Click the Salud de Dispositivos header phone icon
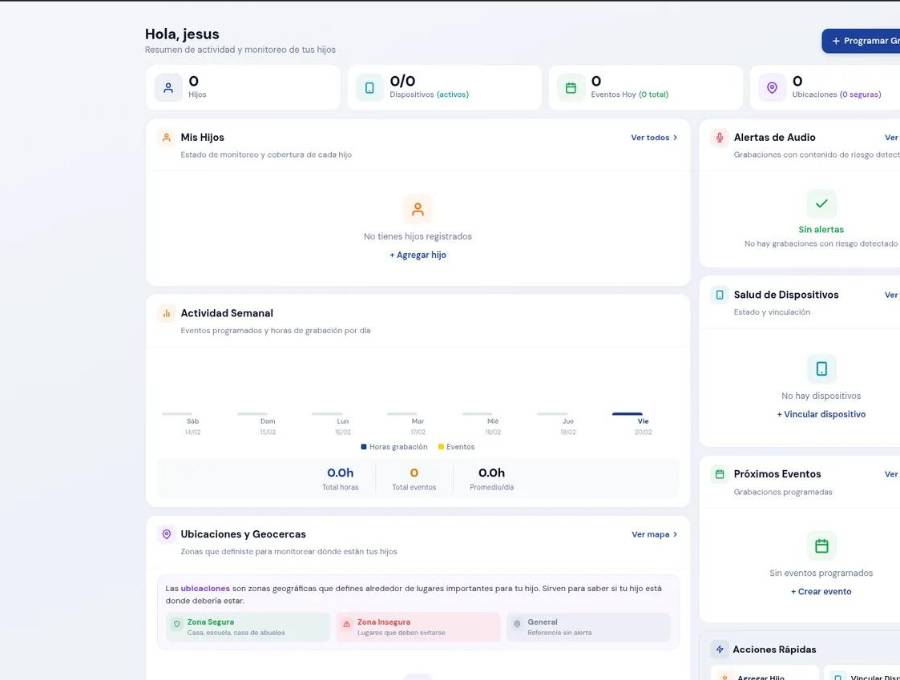This screenshot has width=900, height=680. pos(719,295)
